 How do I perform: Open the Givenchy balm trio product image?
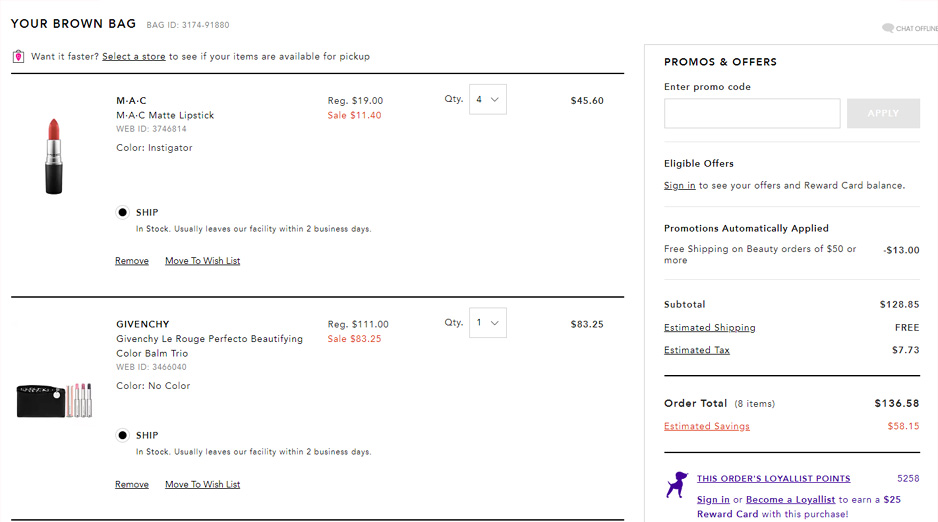click(54, 400)
